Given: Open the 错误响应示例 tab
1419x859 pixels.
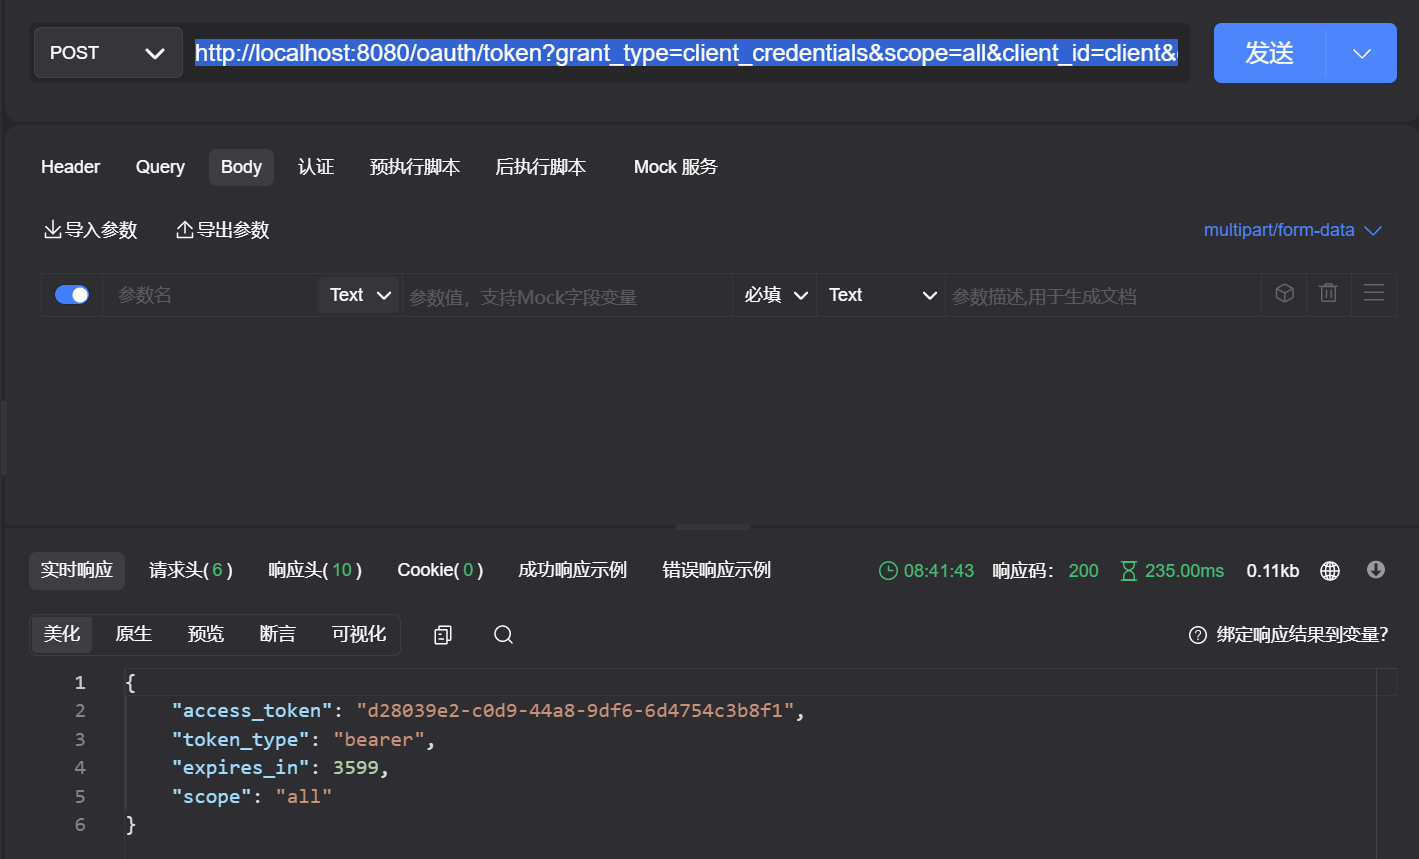Looking at the screenshot, I should click(x=717, y=570).
